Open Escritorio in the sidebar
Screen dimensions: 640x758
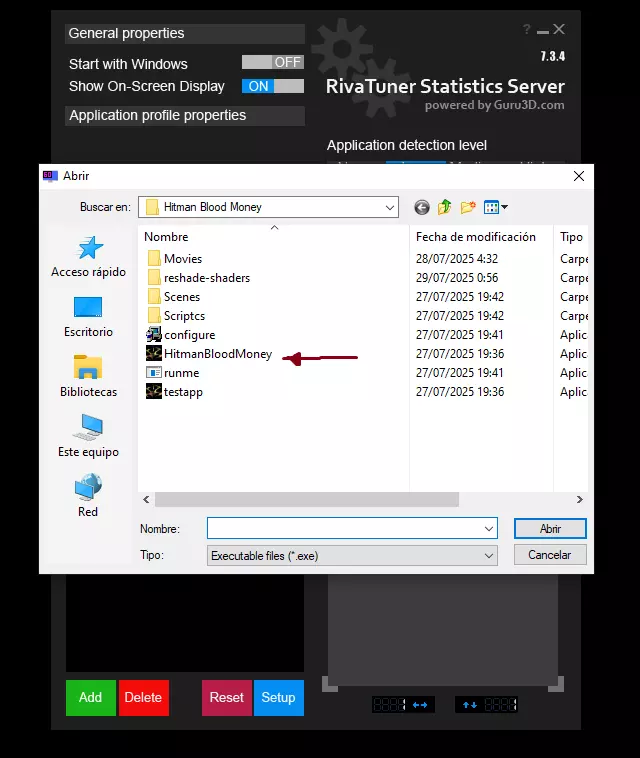(88, 317)
